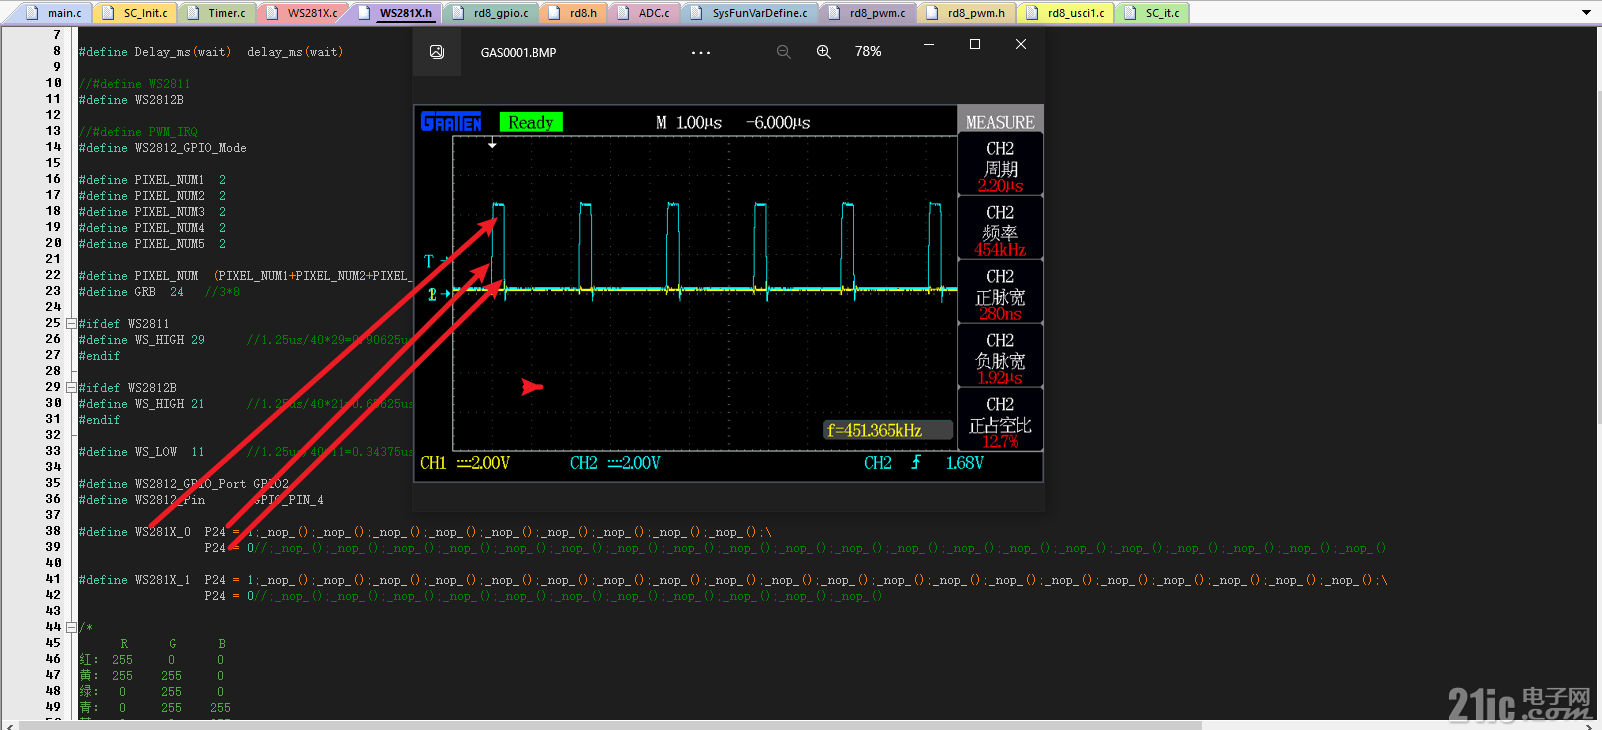The image size is (1602, 730).
Task: Click the '#define WS281X_1' macro on line 41
Action: tap(134, 580)
